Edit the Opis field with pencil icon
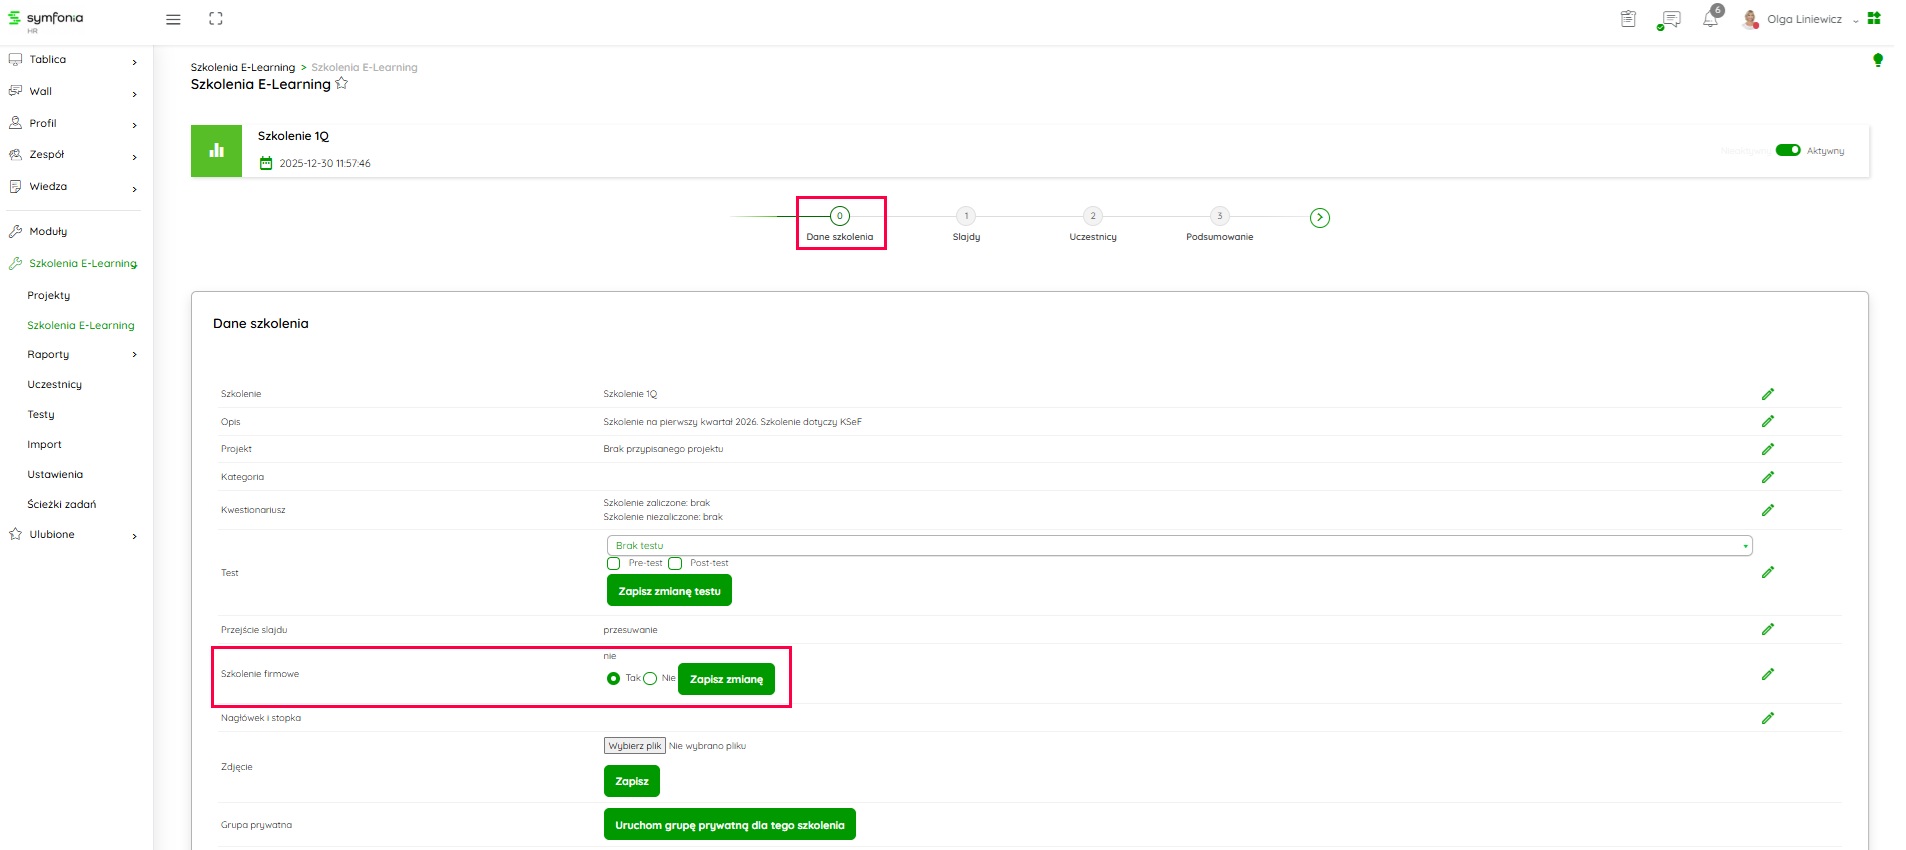This screenshot has height=850, width=1906. coord(1767,422)
